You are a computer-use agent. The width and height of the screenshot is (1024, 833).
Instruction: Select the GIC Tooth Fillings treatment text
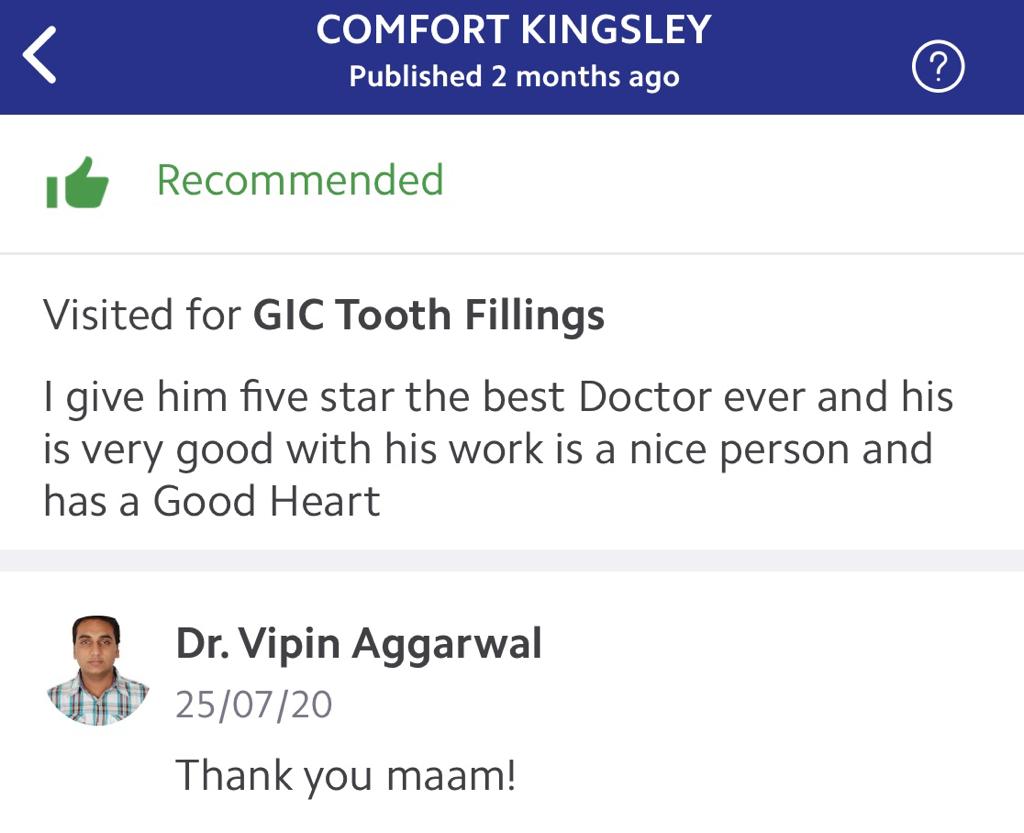pos(429,315)
